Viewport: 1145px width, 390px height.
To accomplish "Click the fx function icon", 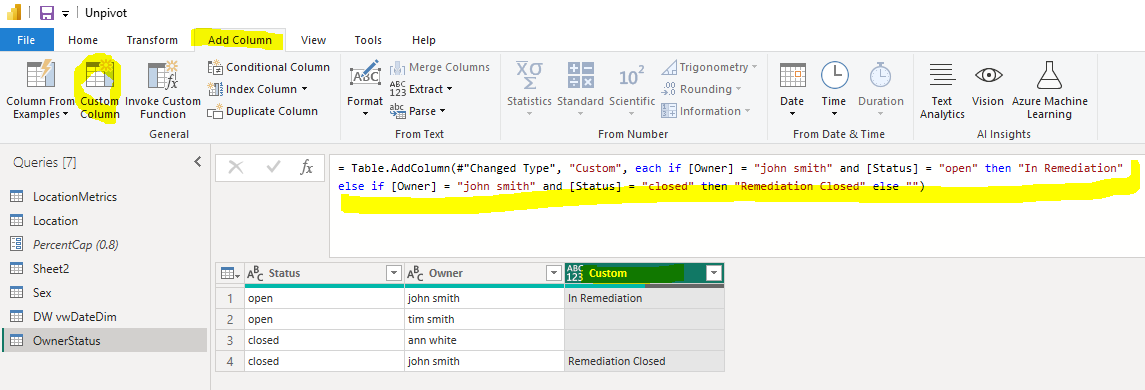I will coord(307,167).
